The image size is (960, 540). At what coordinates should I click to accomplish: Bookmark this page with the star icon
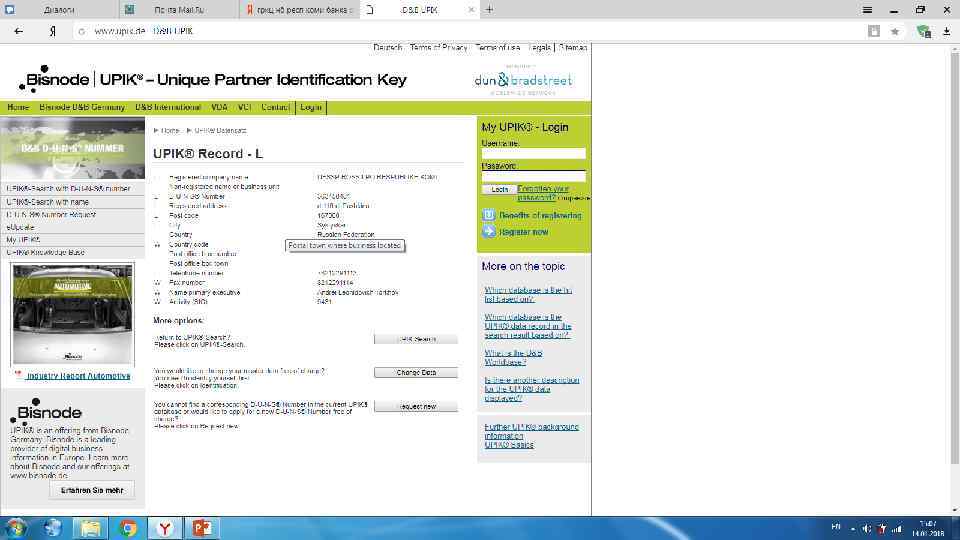[x=894, y=31]
